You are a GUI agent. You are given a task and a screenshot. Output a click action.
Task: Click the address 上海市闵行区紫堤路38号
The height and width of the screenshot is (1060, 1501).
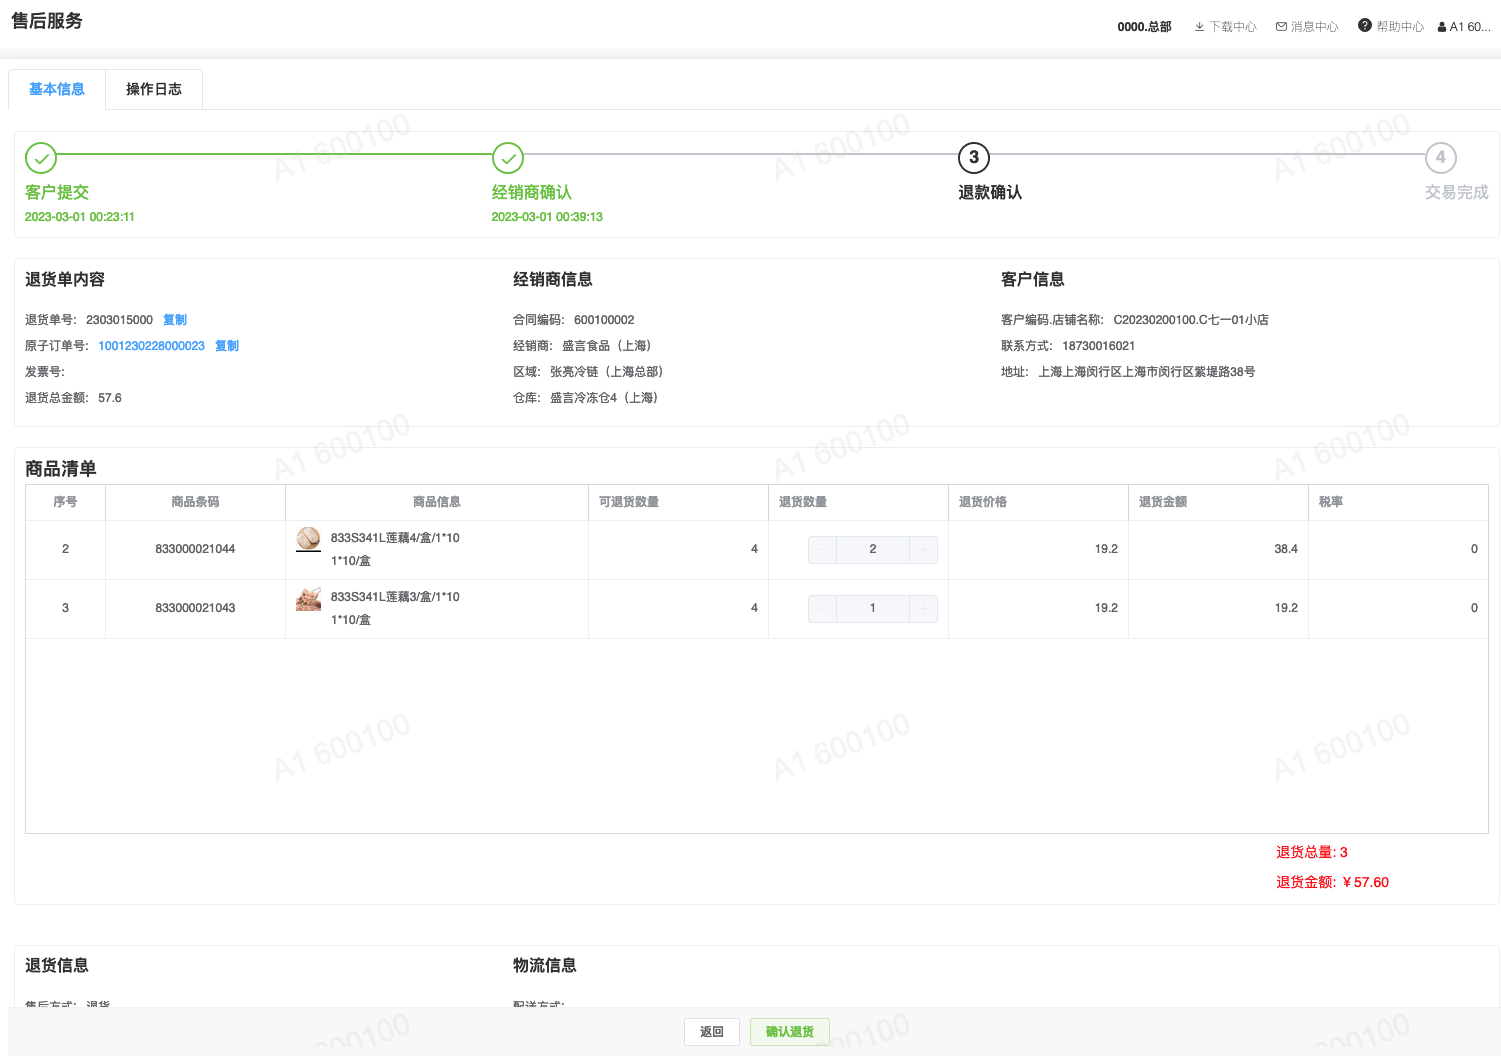pos(1147,372)
